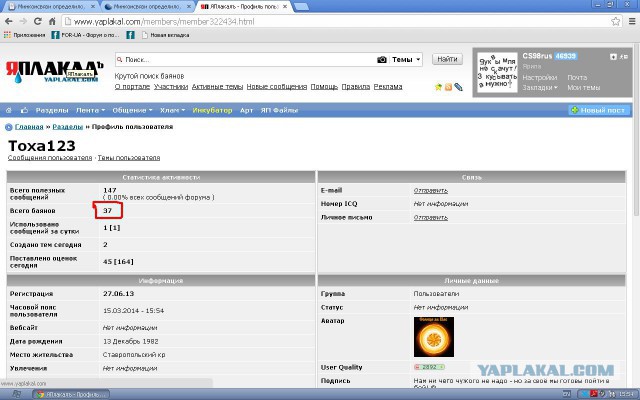
Task: Open the Правила link
Action: [356, 87]
